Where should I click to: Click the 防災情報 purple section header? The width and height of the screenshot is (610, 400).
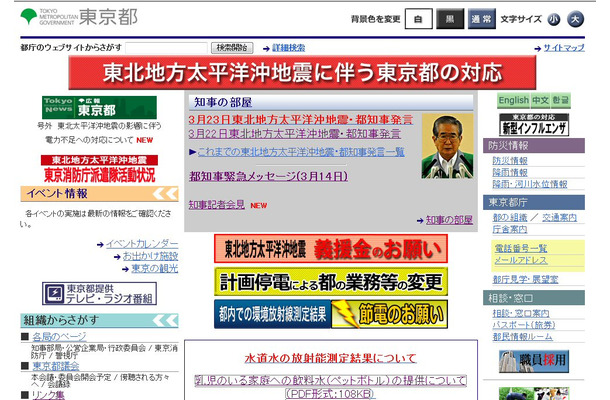pos(534,146)
